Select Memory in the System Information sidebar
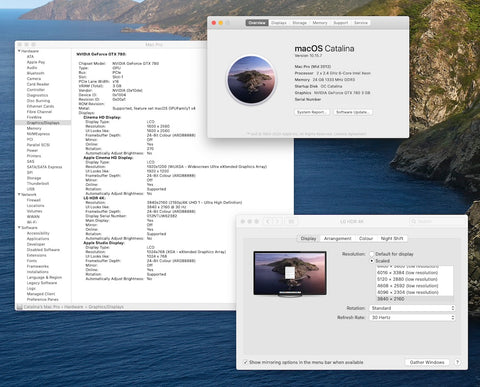Viewport: 480px width, 387px height. coord(34,128)
